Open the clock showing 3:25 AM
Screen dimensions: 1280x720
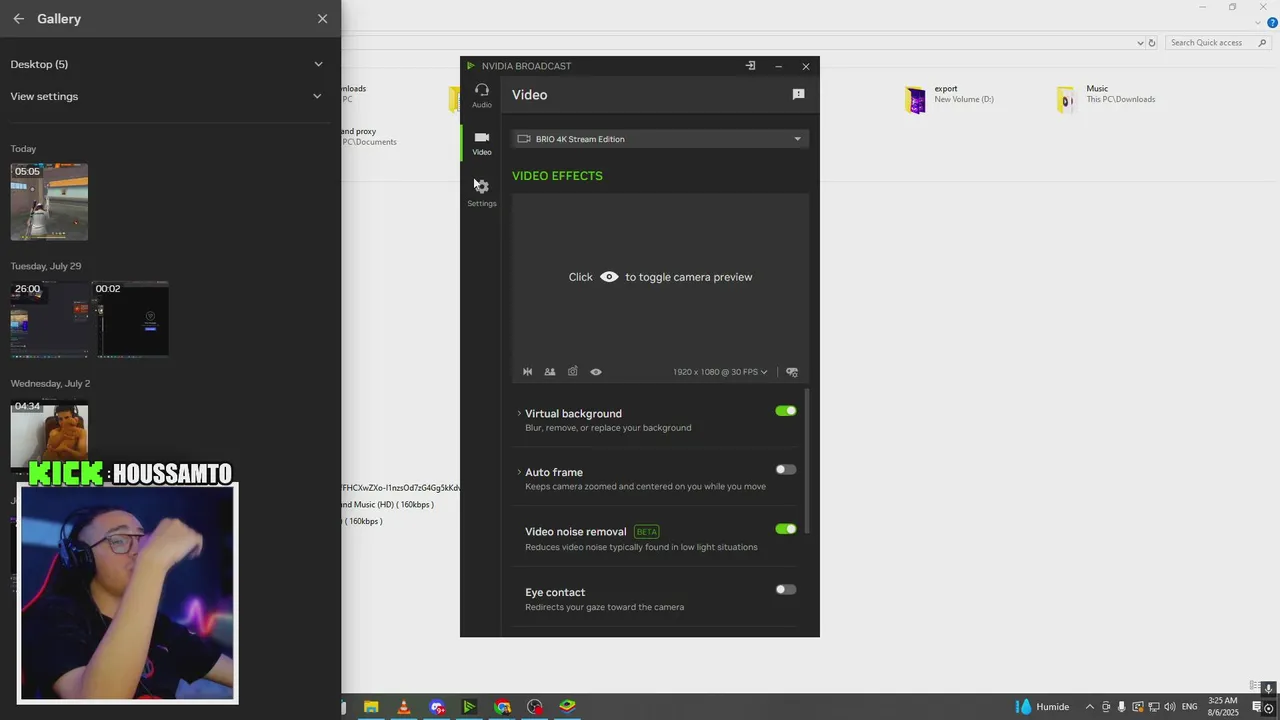pyautogui.click(x=1223, y=706)
